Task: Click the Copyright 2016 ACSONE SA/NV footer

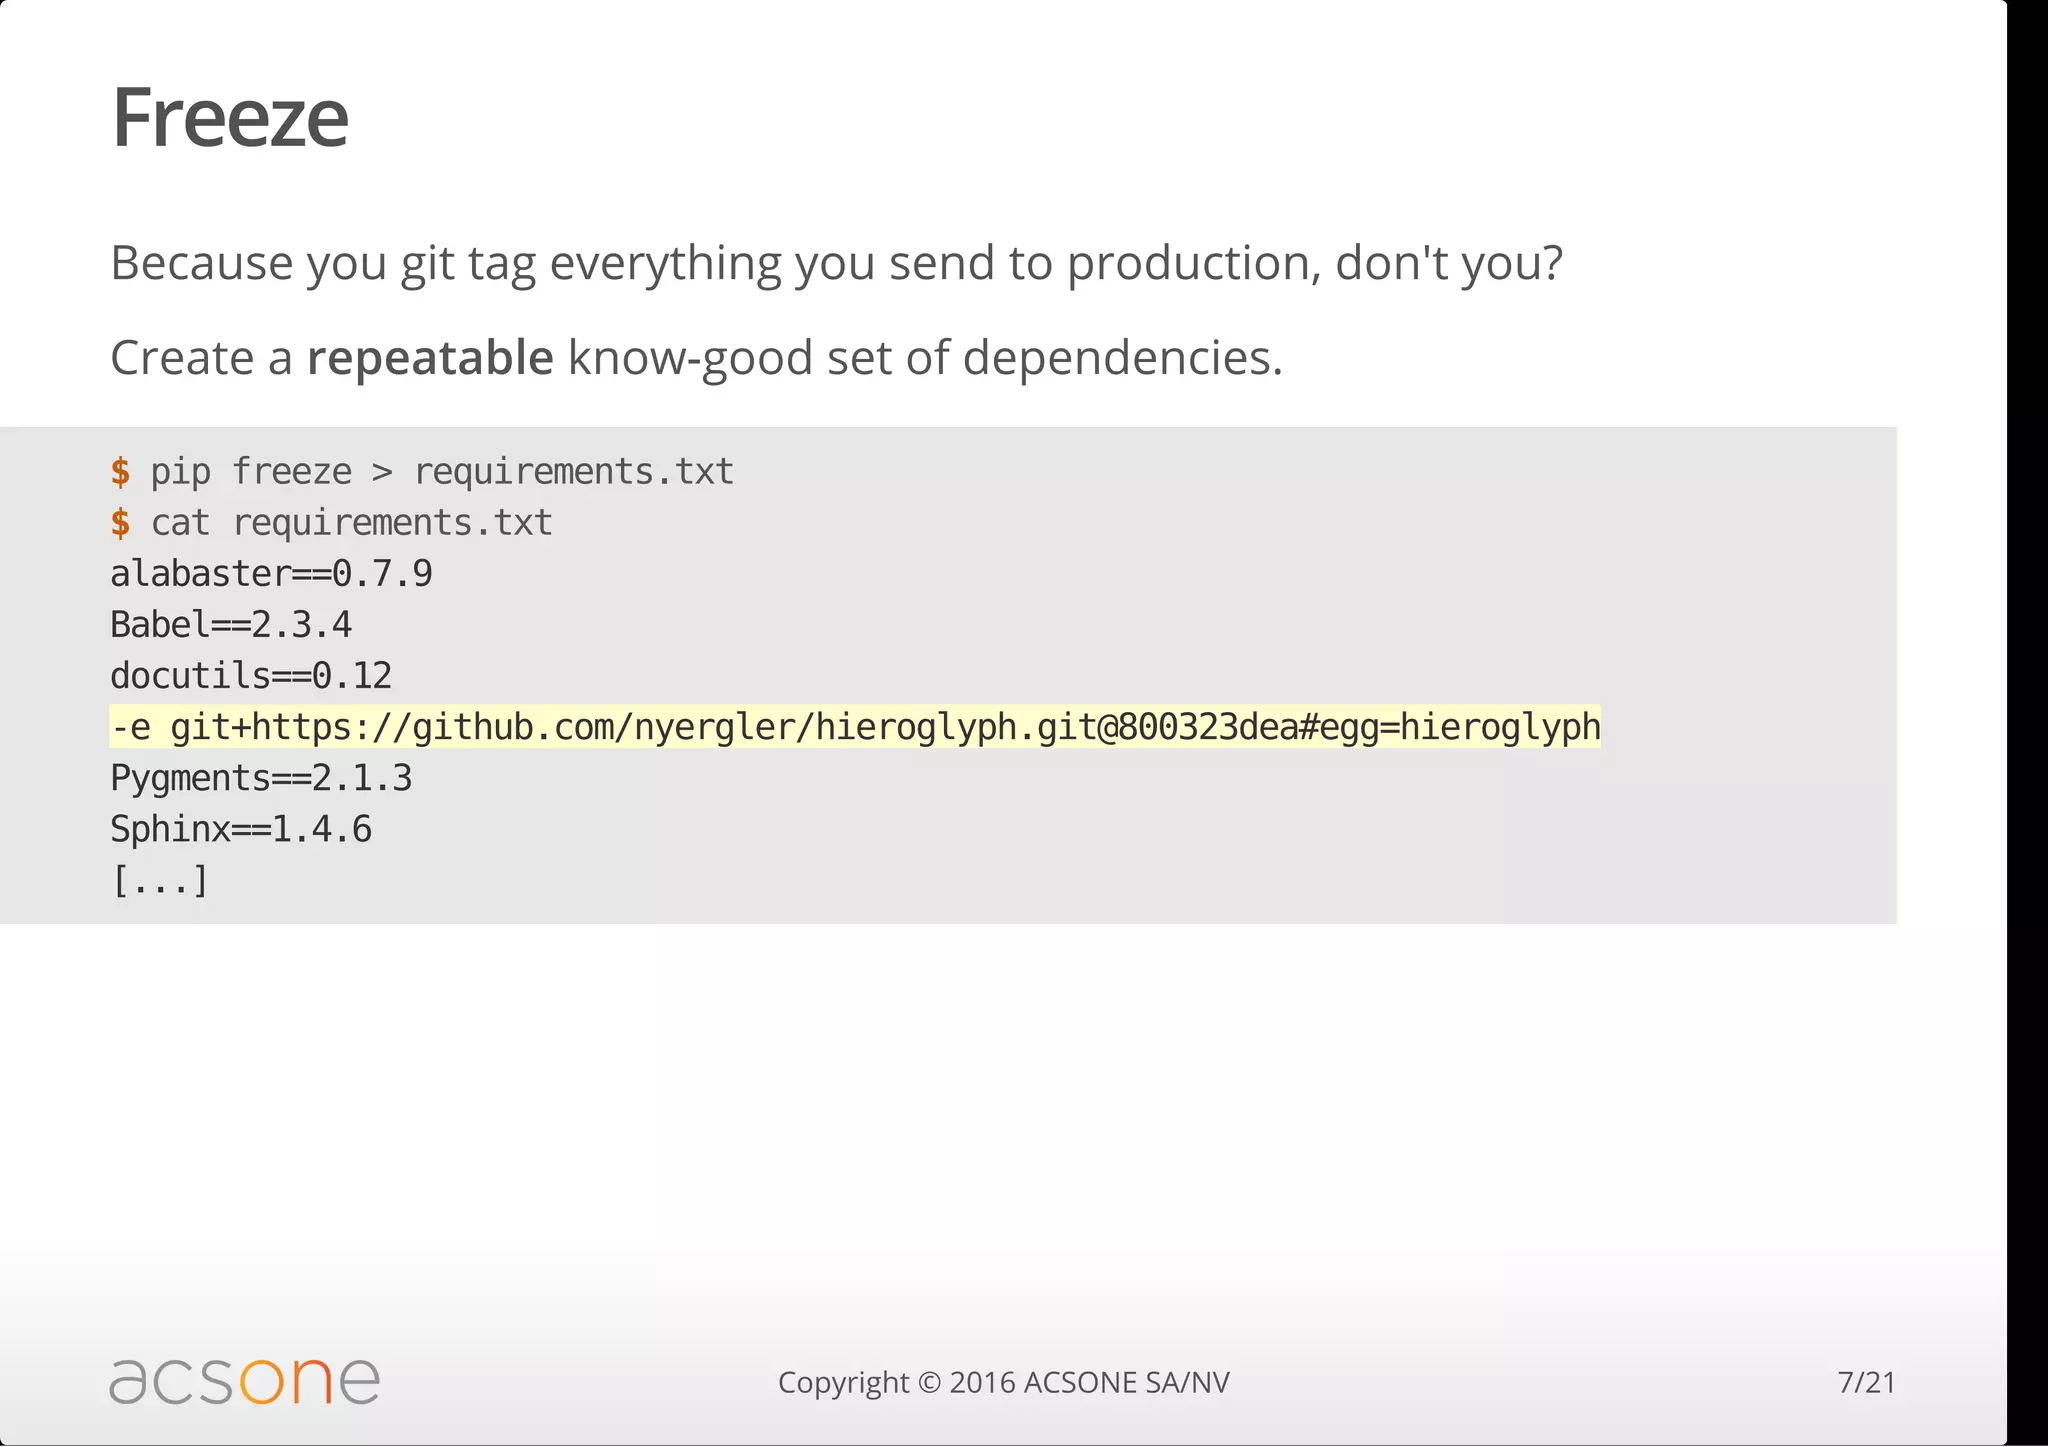Action: (1004, 1382)
